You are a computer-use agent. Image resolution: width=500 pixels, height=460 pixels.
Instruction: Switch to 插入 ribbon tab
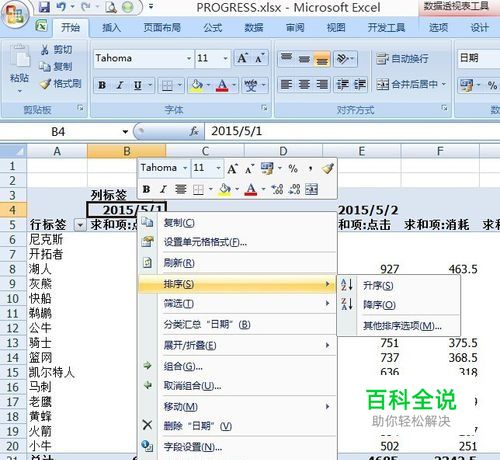(112, 27)
